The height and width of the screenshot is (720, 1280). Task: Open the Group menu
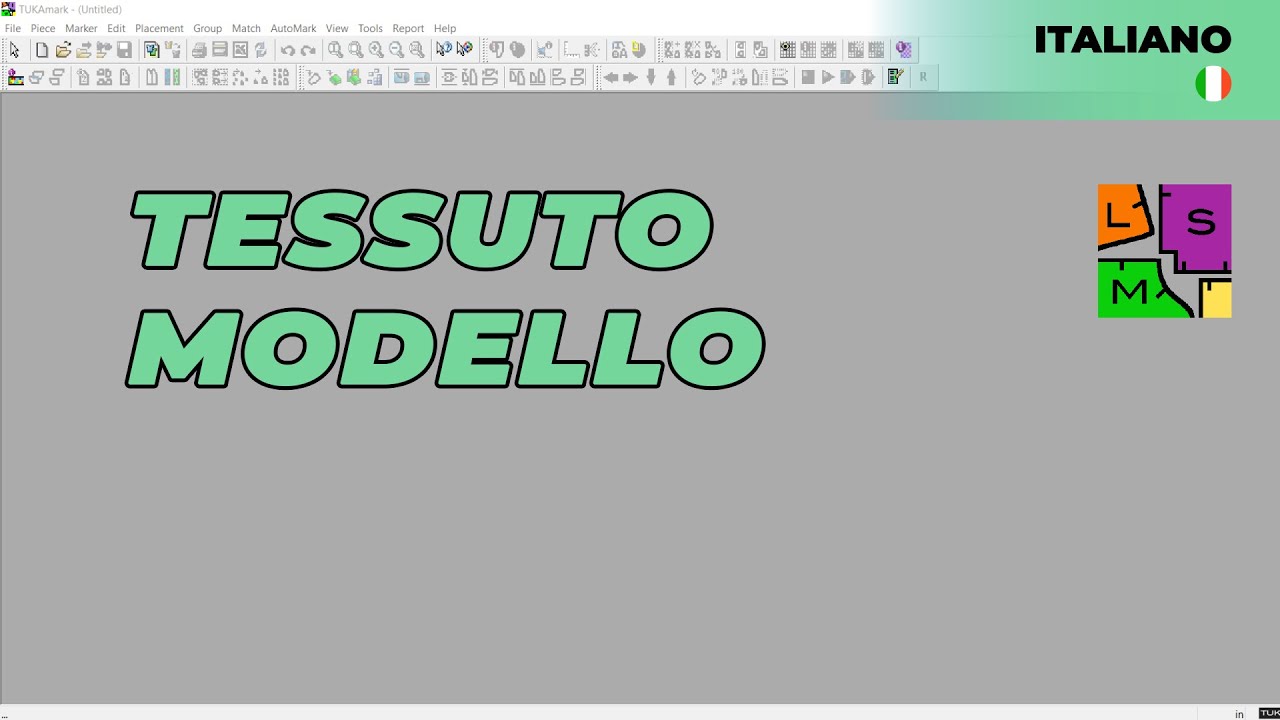pos(208,28)
